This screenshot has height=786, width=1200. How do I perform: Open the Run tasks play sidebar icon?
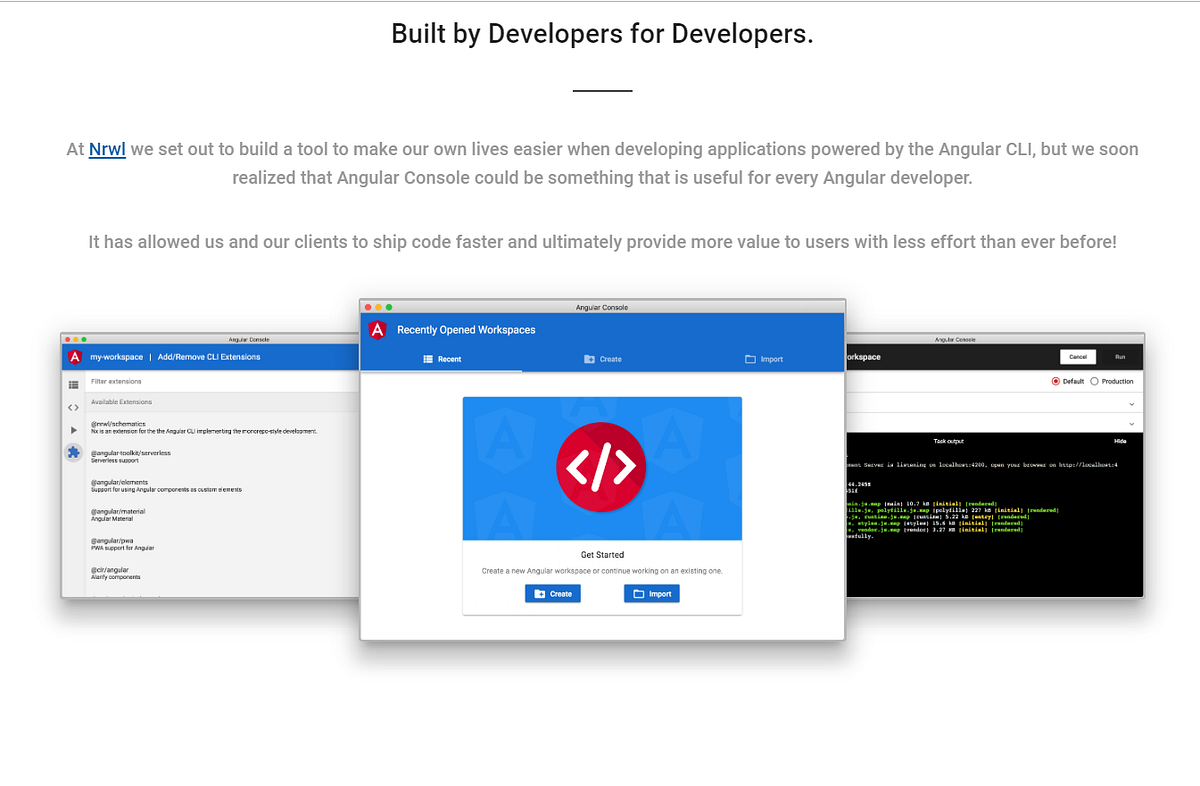point(73,430)
